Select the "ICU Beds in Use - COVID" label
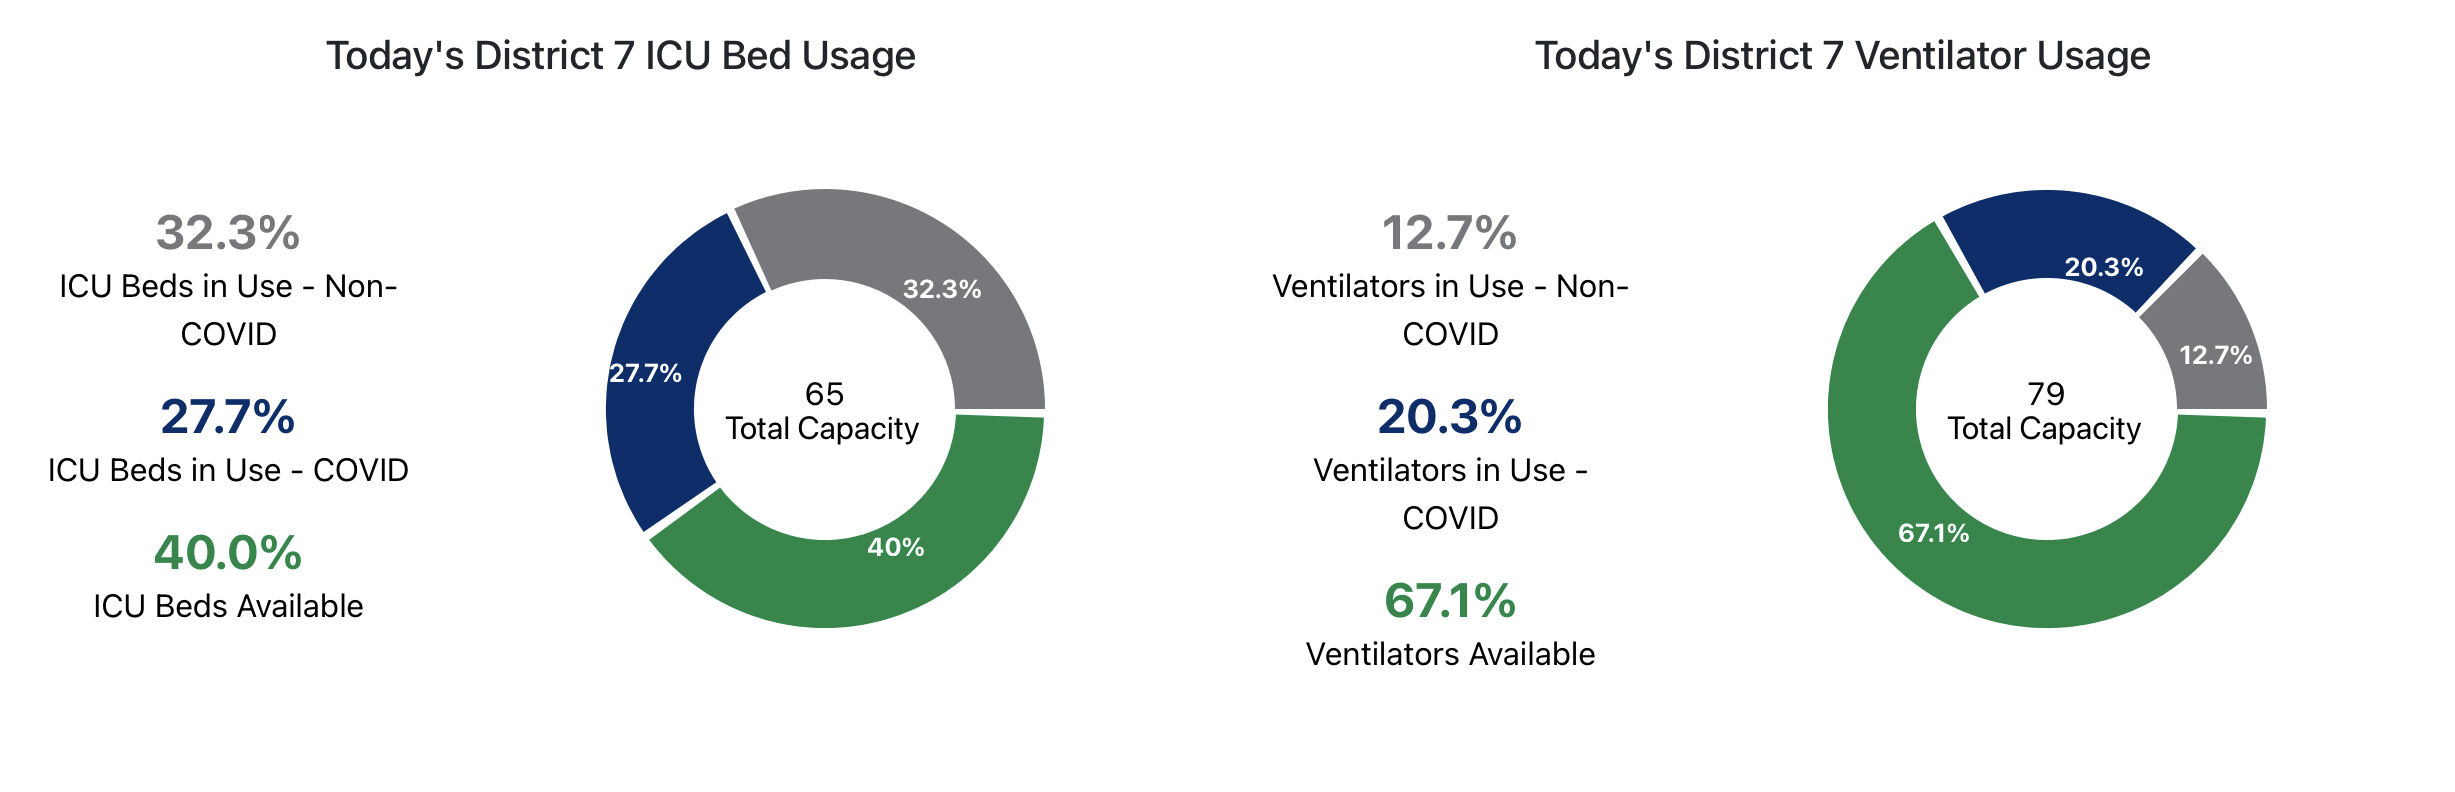 [x=228, y=470]
